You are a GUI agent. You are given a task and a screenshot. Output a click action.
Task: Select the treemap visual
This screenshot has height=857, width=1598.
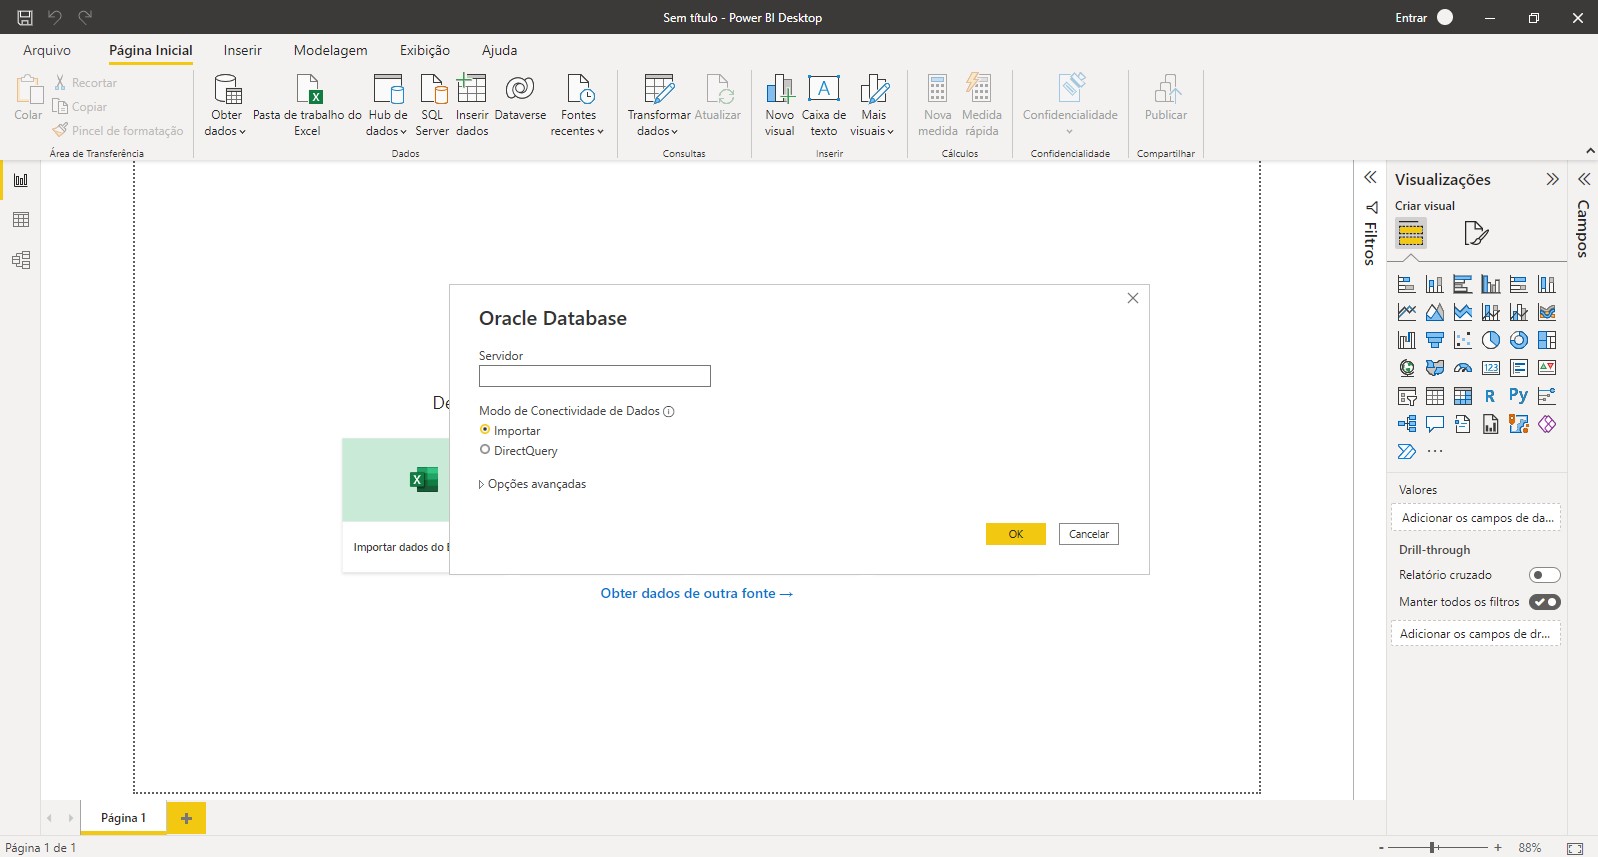(x=1546, y=340)
